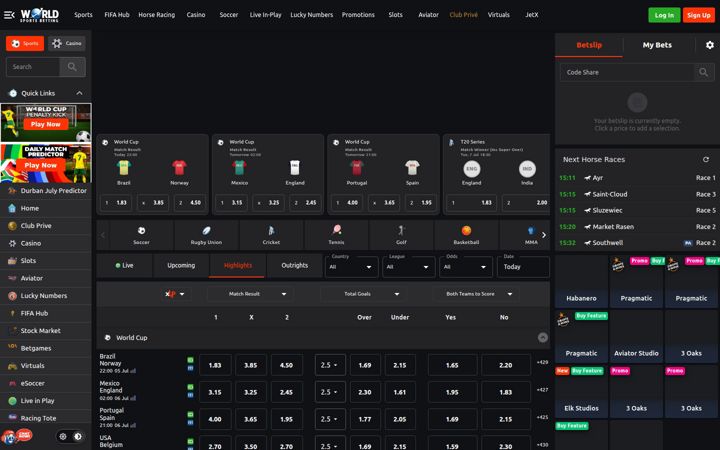Switch to Highlights tab
This screenshot has width=720, height=450.
pyautogui.click(x=237, y=265)
